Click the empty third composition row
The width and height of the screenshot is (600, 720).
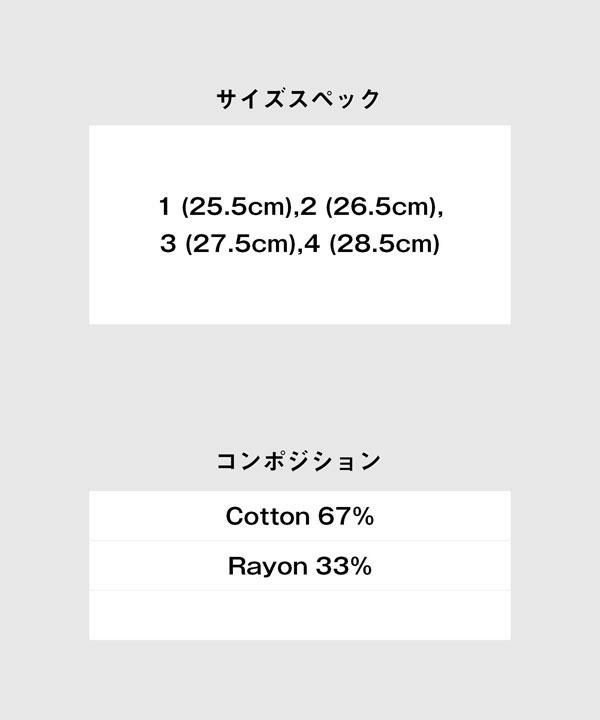point(299,615)
